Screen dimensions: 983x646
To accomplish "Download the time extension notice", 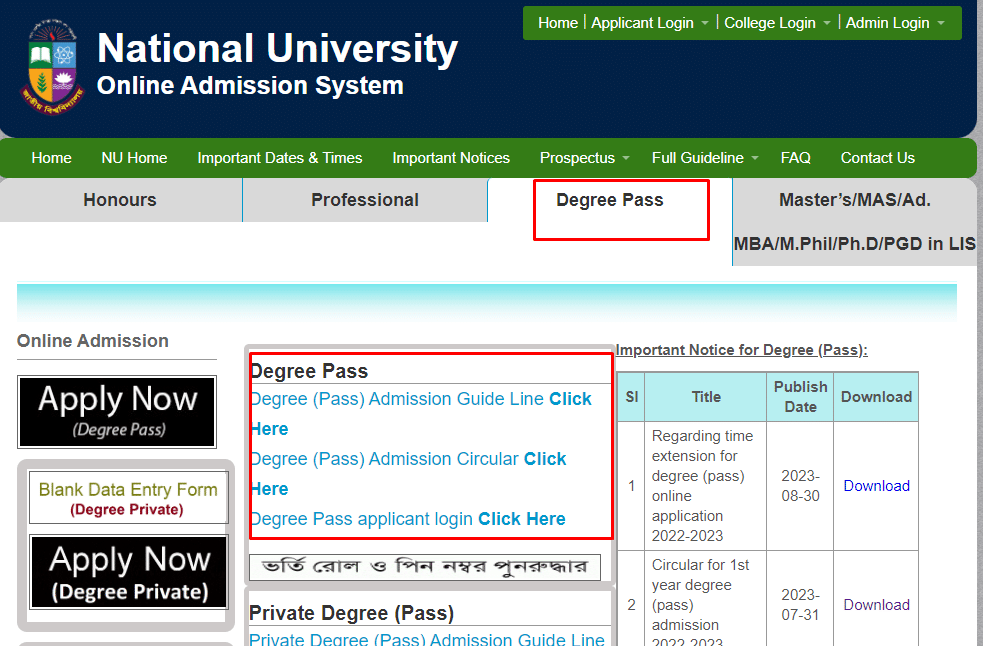I will (876, 485).
